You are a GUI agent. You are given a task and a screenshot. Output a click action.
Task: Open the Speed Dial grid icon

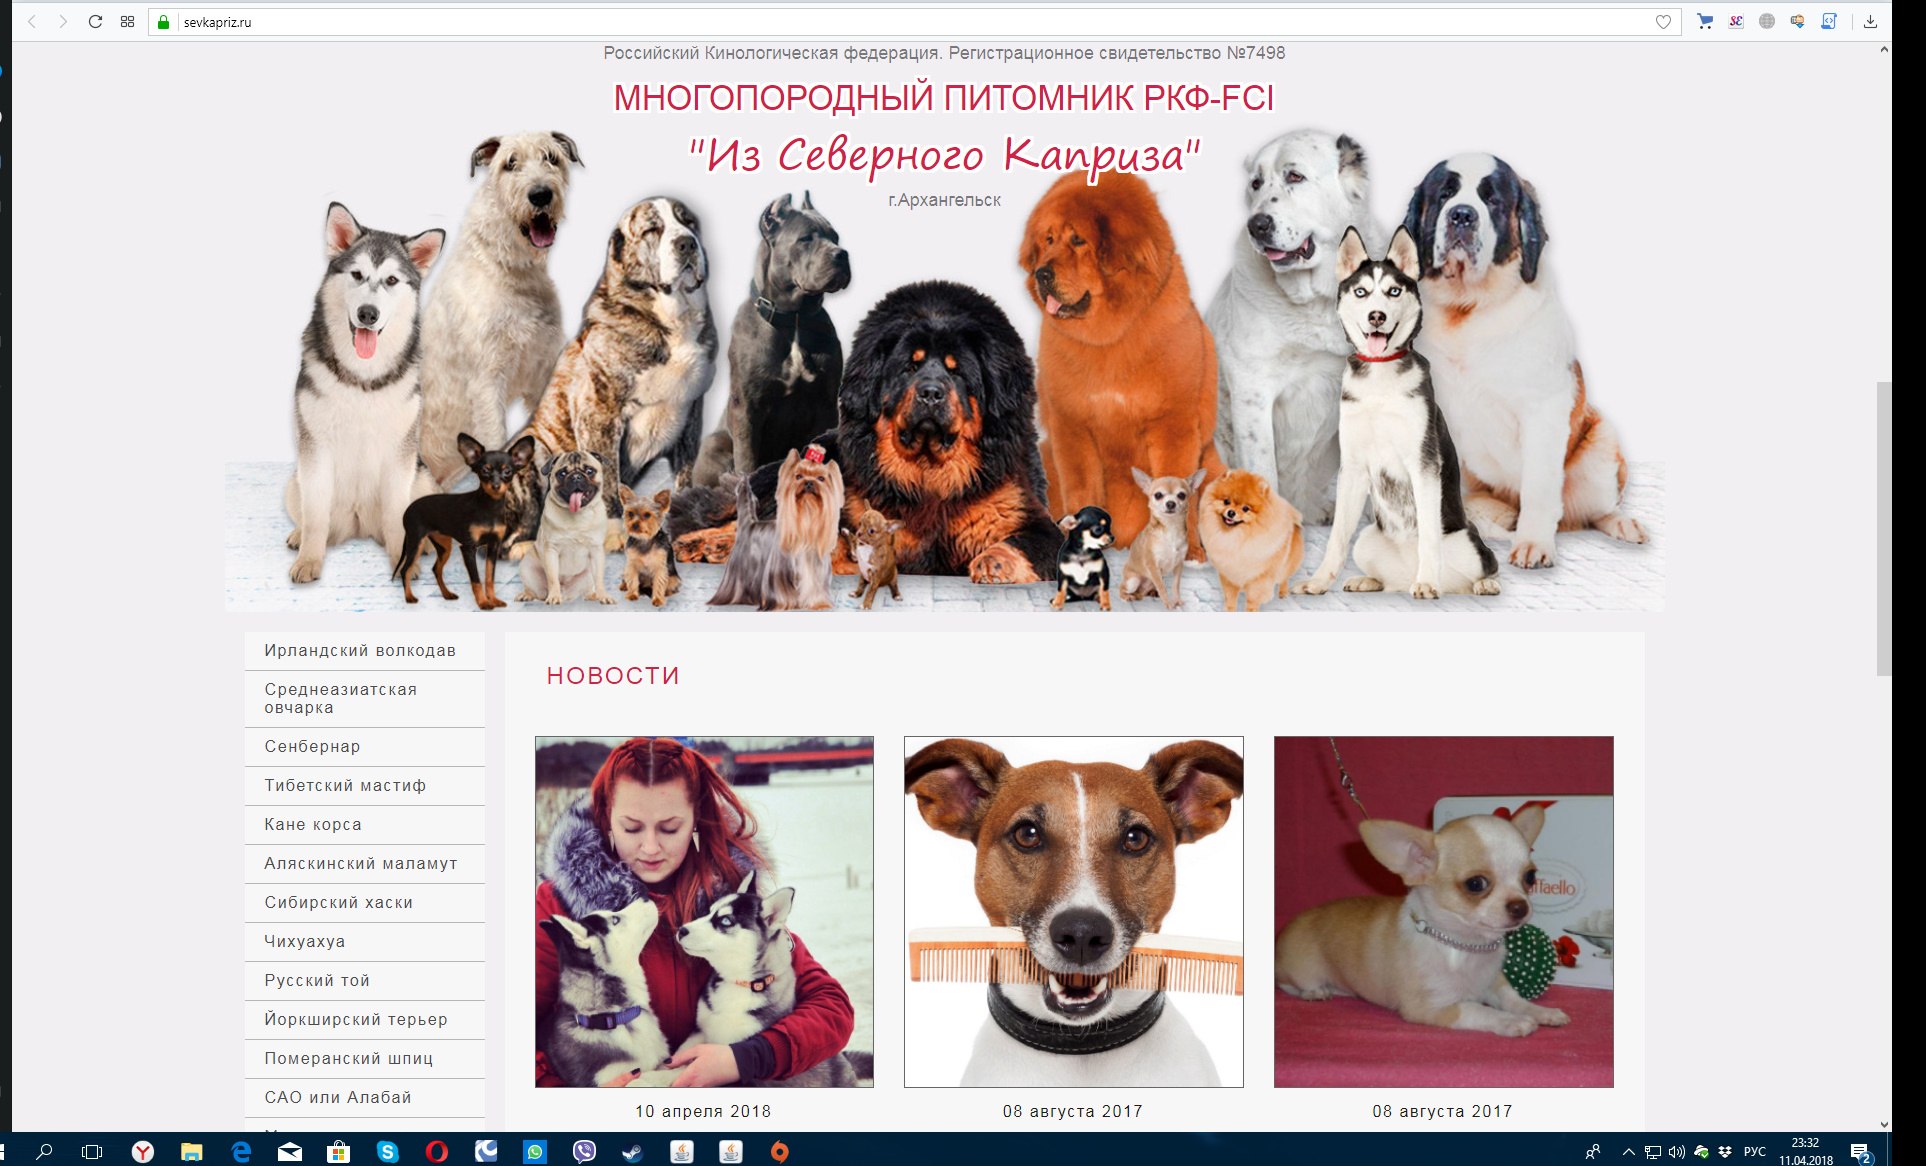[x=127, y=21]
